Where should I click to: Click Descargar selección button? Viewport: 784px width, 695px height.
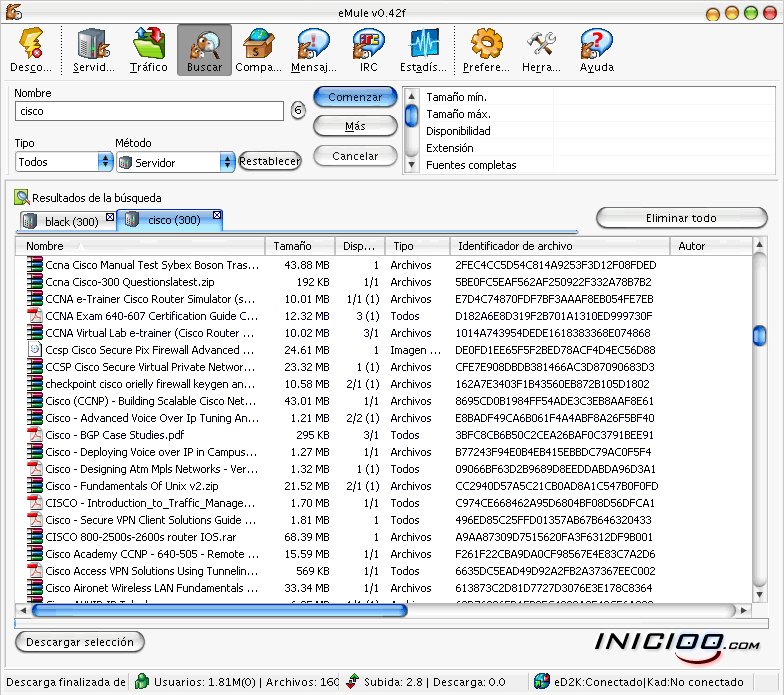coord(80,642)
